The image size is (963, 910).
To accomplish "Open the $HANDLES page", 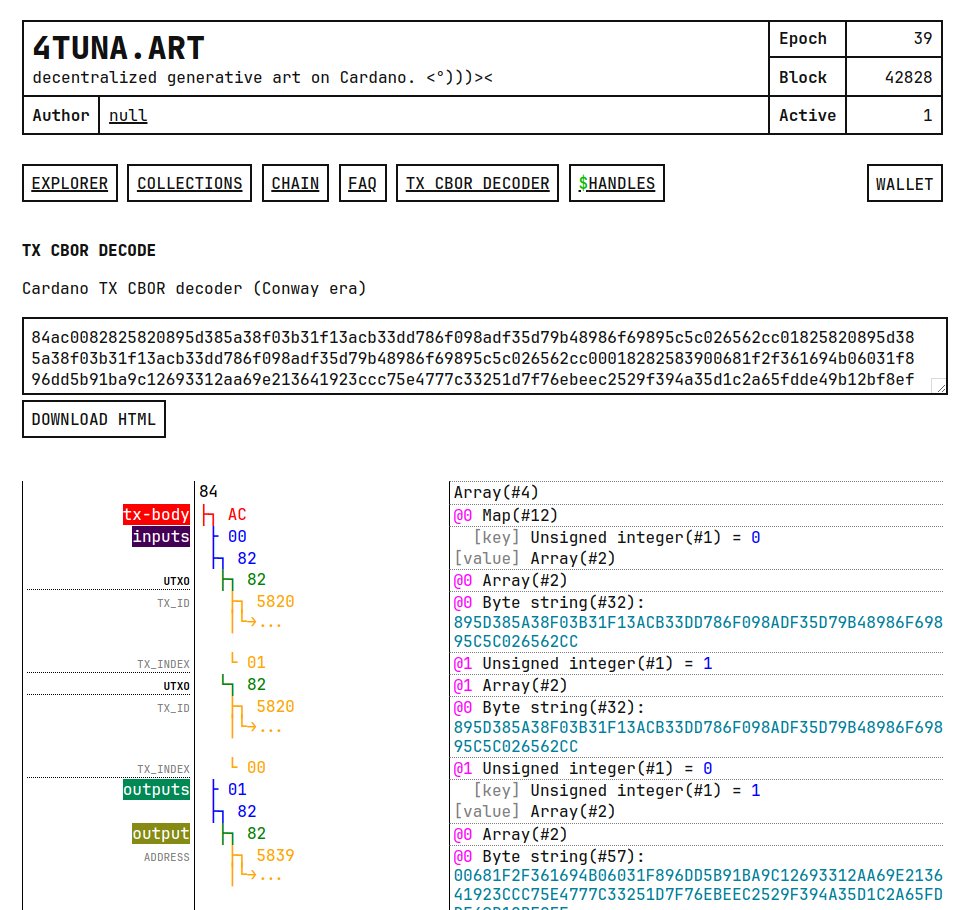I will click(x=617, y=183).
